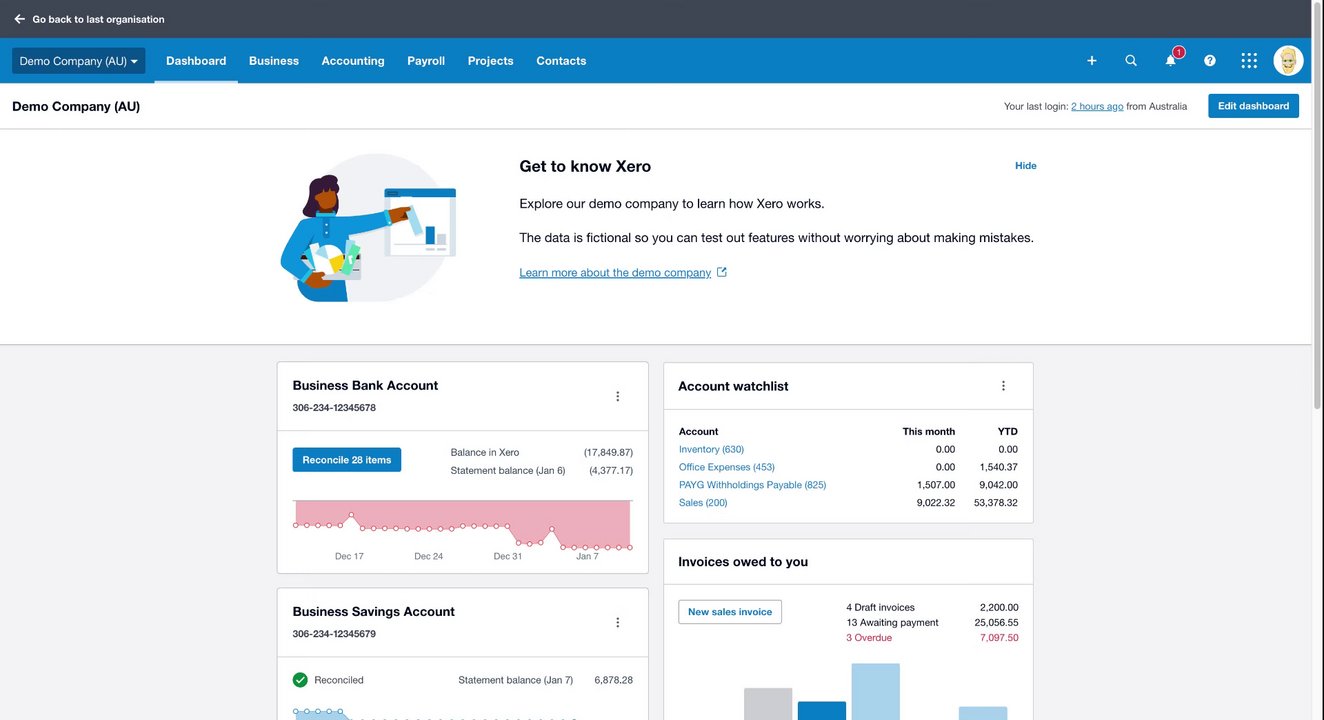Hide the Get to know Xero banner
This screenshot has height=720, width=1324.
coord(1026,166)
